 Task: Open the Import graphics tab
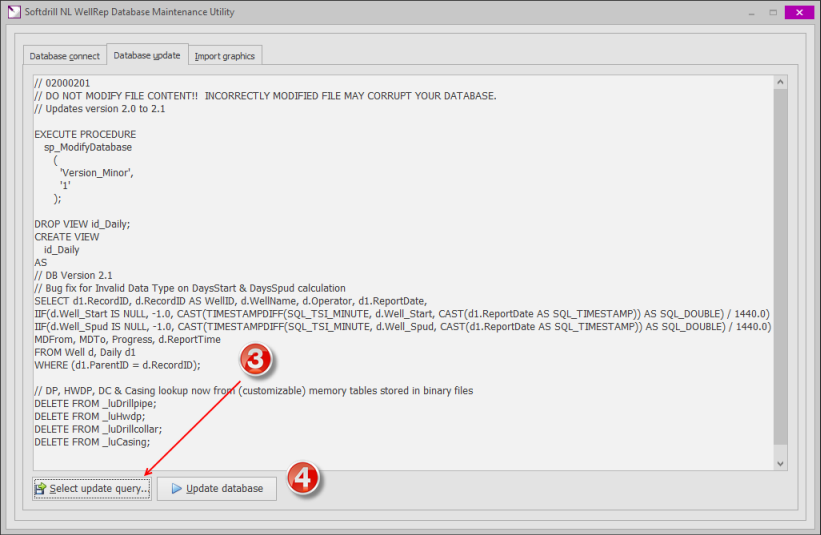[x=224, y=56]
